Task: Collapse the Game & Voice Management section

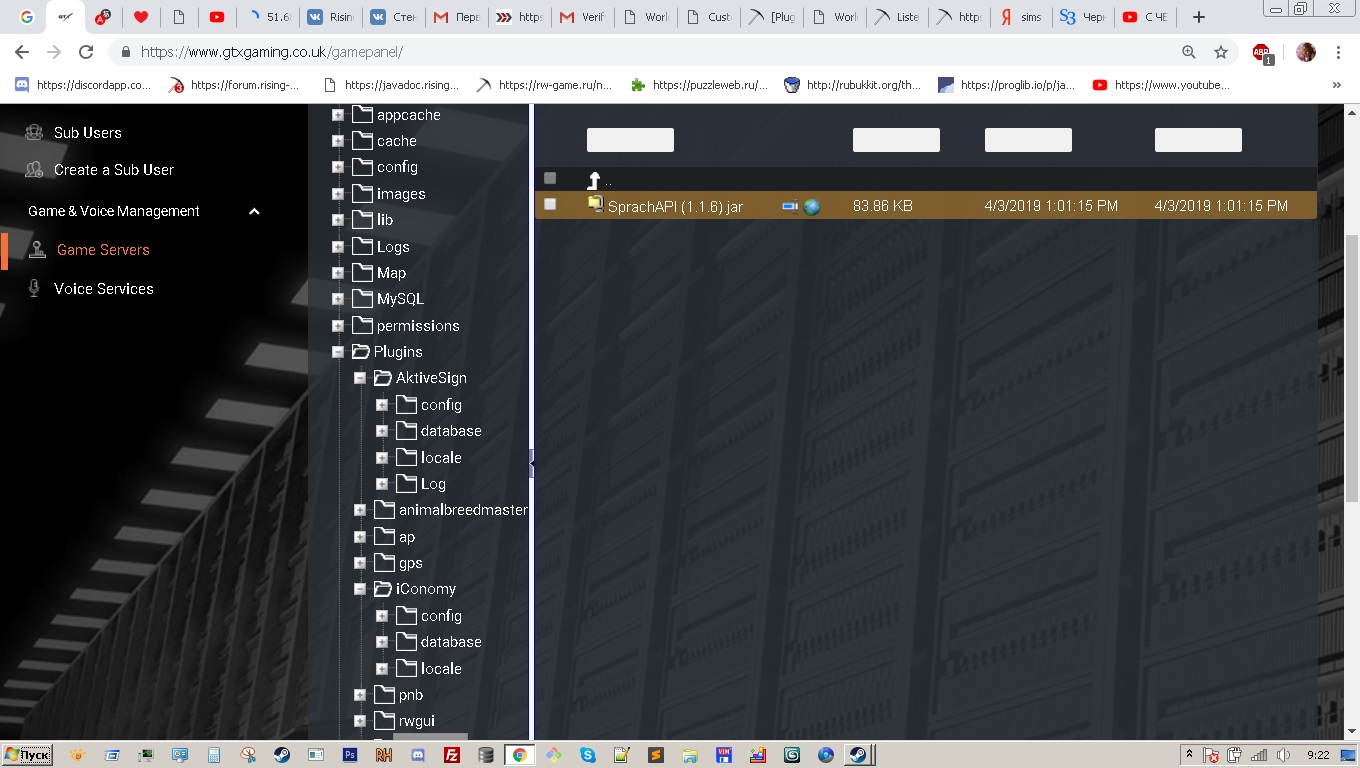Action: pos(254,211)
